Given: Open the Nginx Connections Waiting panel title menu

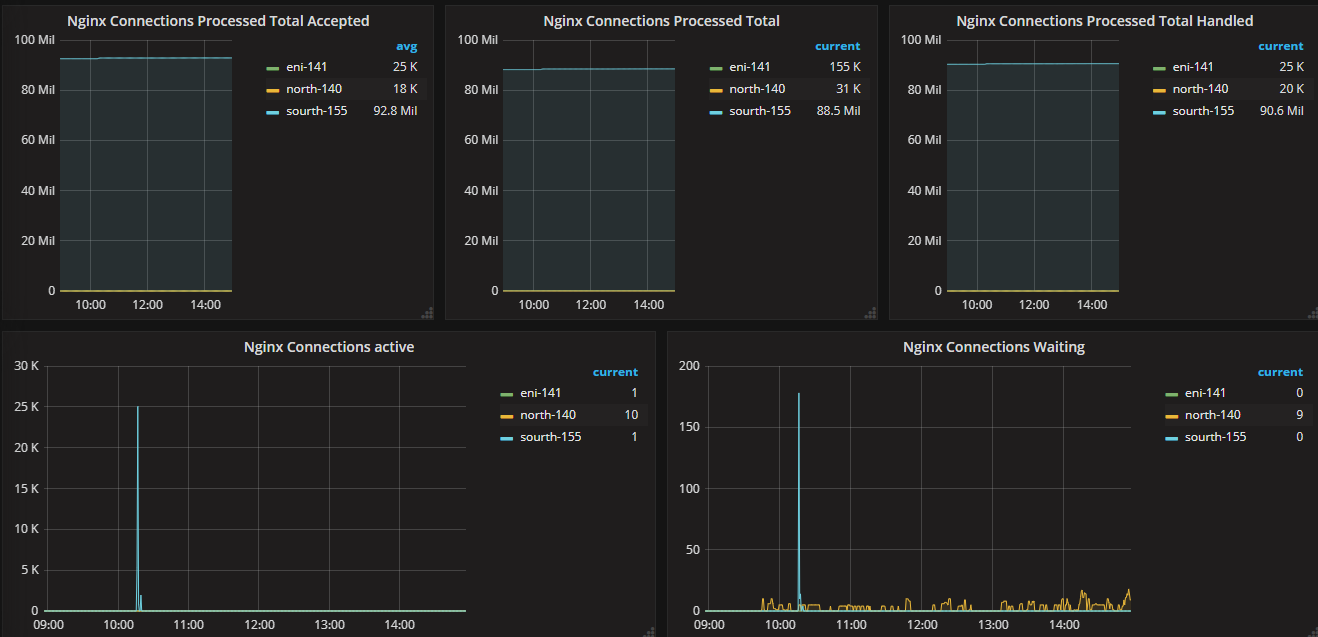Looking at the screenshot, I should (993, 347).
